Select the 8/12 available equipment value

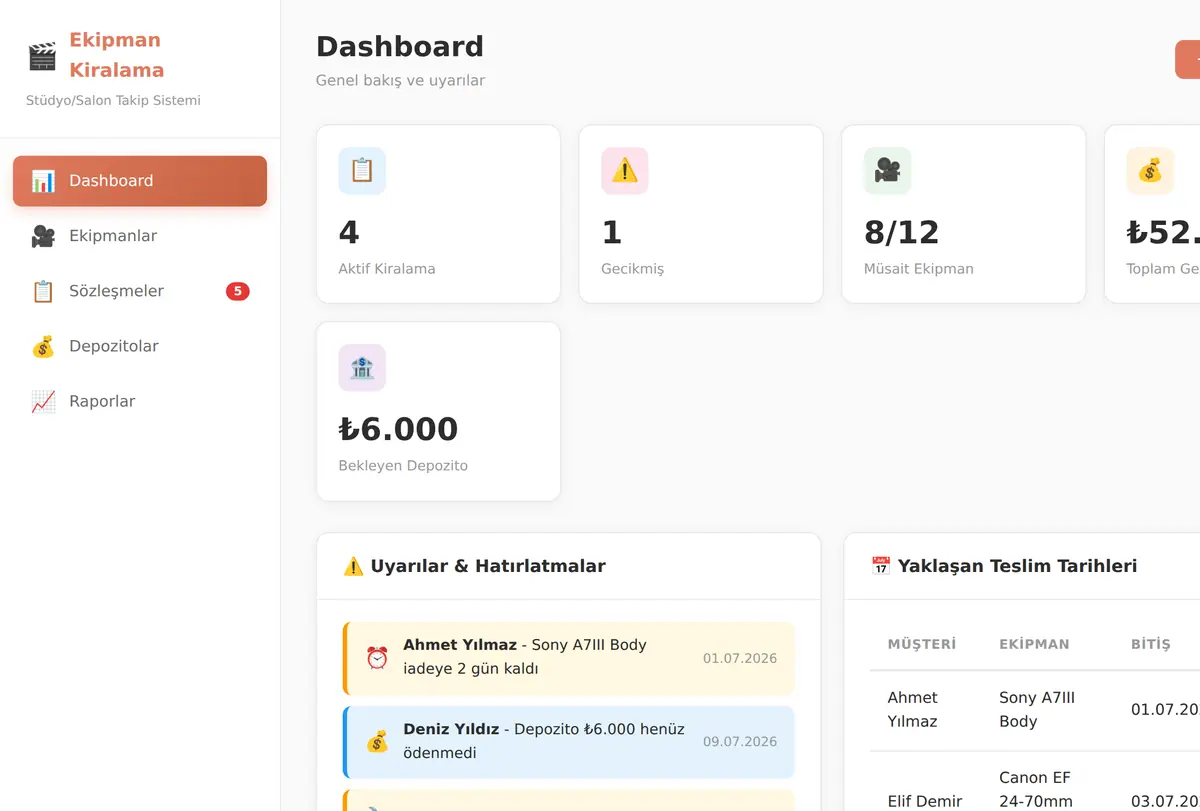coord(902,233)
